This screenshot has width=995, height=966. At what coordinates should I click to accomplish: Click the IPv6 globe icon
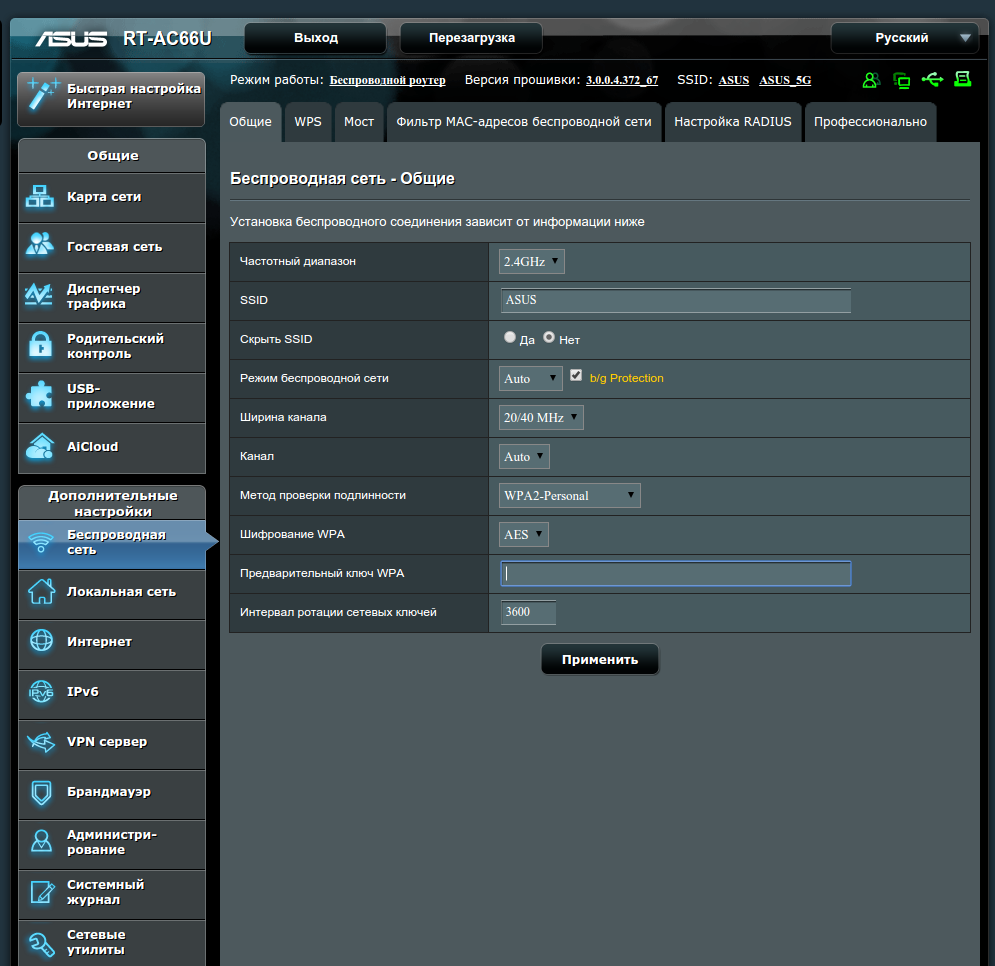41,692
